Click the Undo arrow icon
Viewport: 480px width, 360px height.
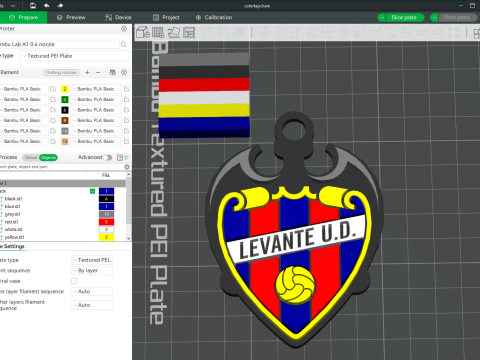click(x=47, y=5)
